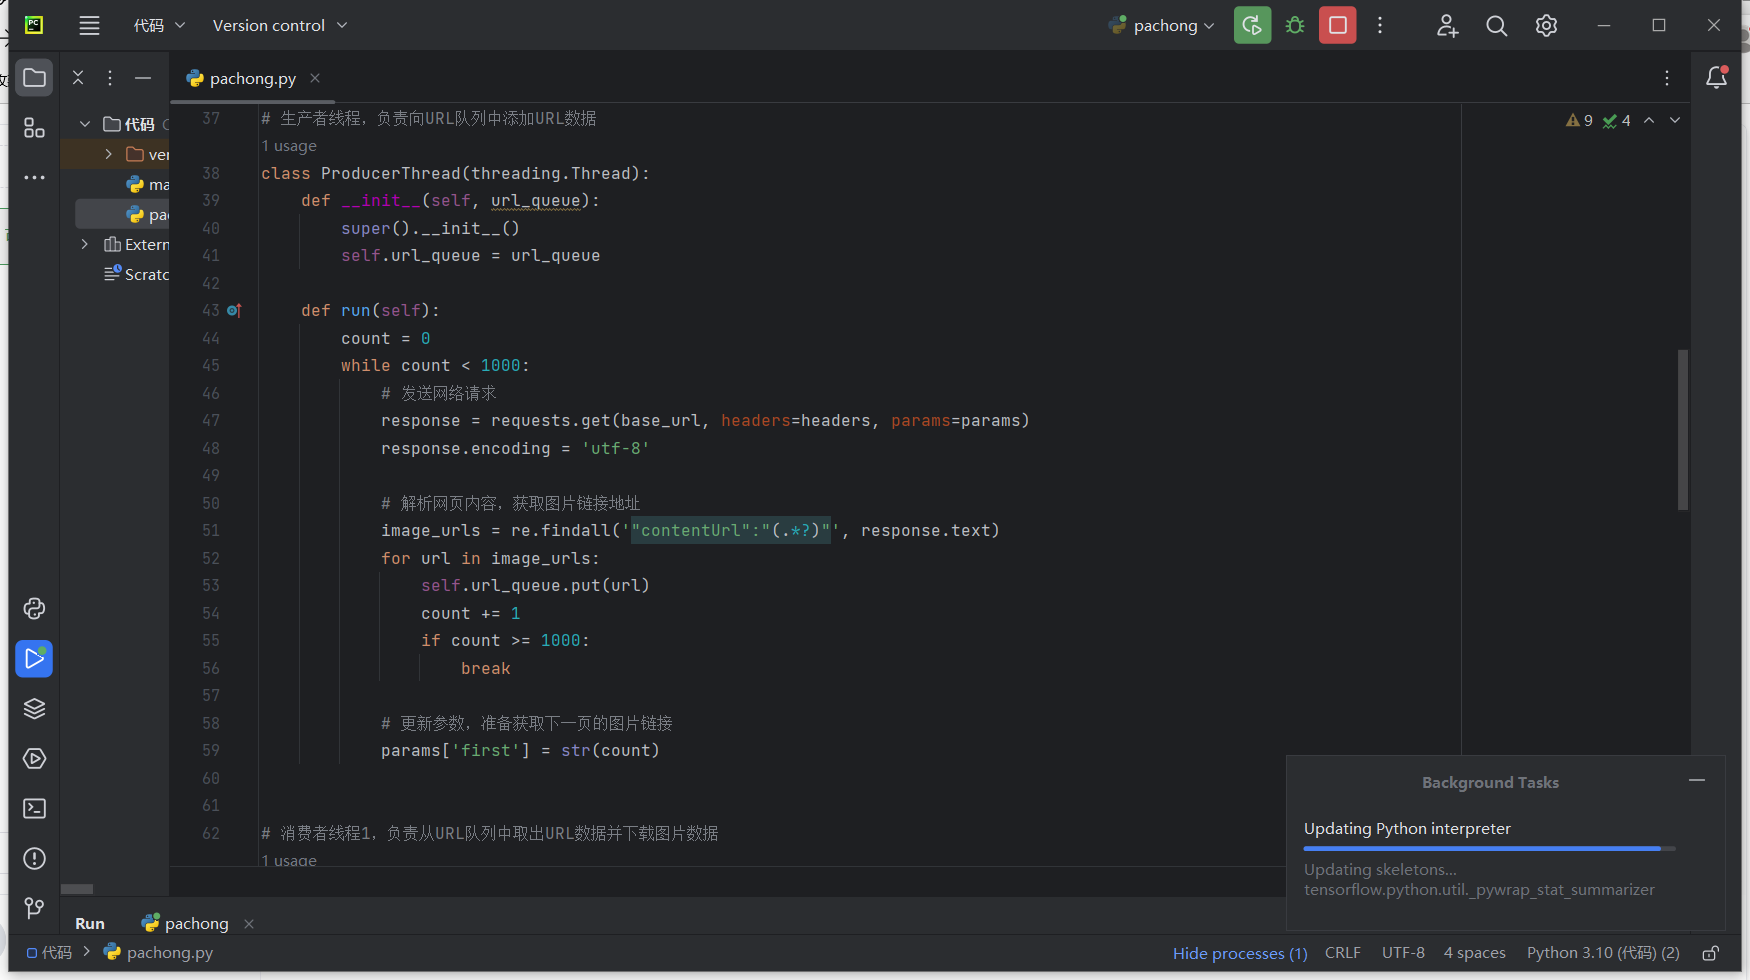This screenshot has width=1750, height=980.
Task: Debug pachong with the bug icon
Action: point(1295,26)
